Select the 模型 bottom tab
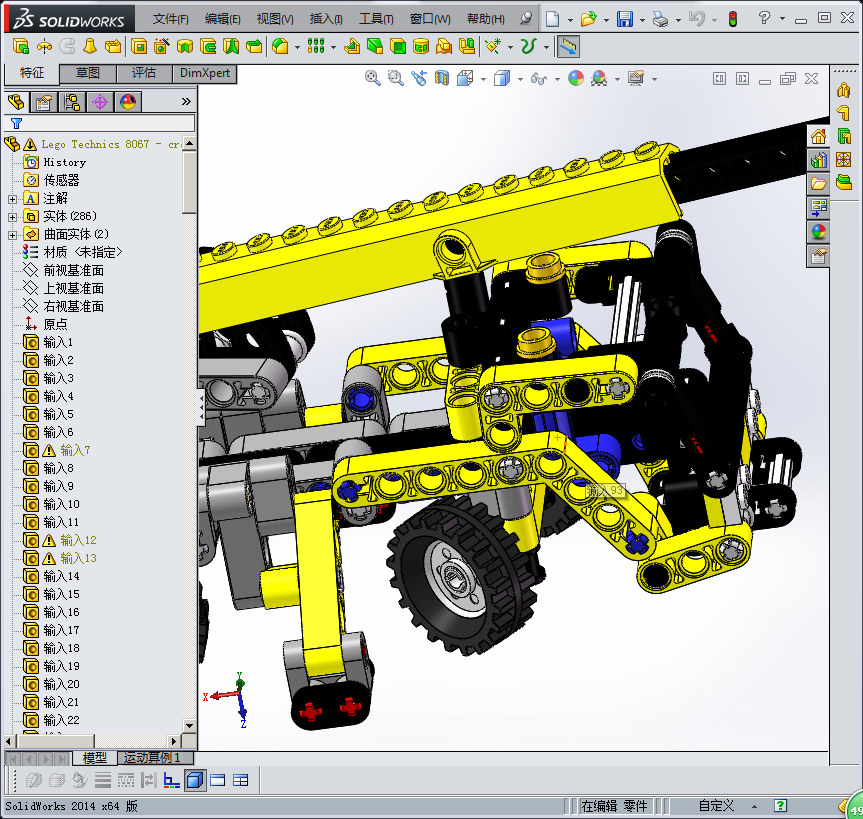Image resolution: width=863 pixels, height=819 pixels. point(95,758)
